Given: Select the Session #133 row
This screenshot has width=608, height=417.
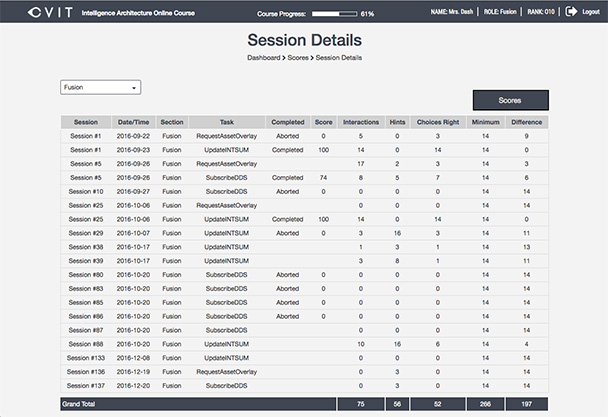Looking at the screenshot, I should click(85, 357).
